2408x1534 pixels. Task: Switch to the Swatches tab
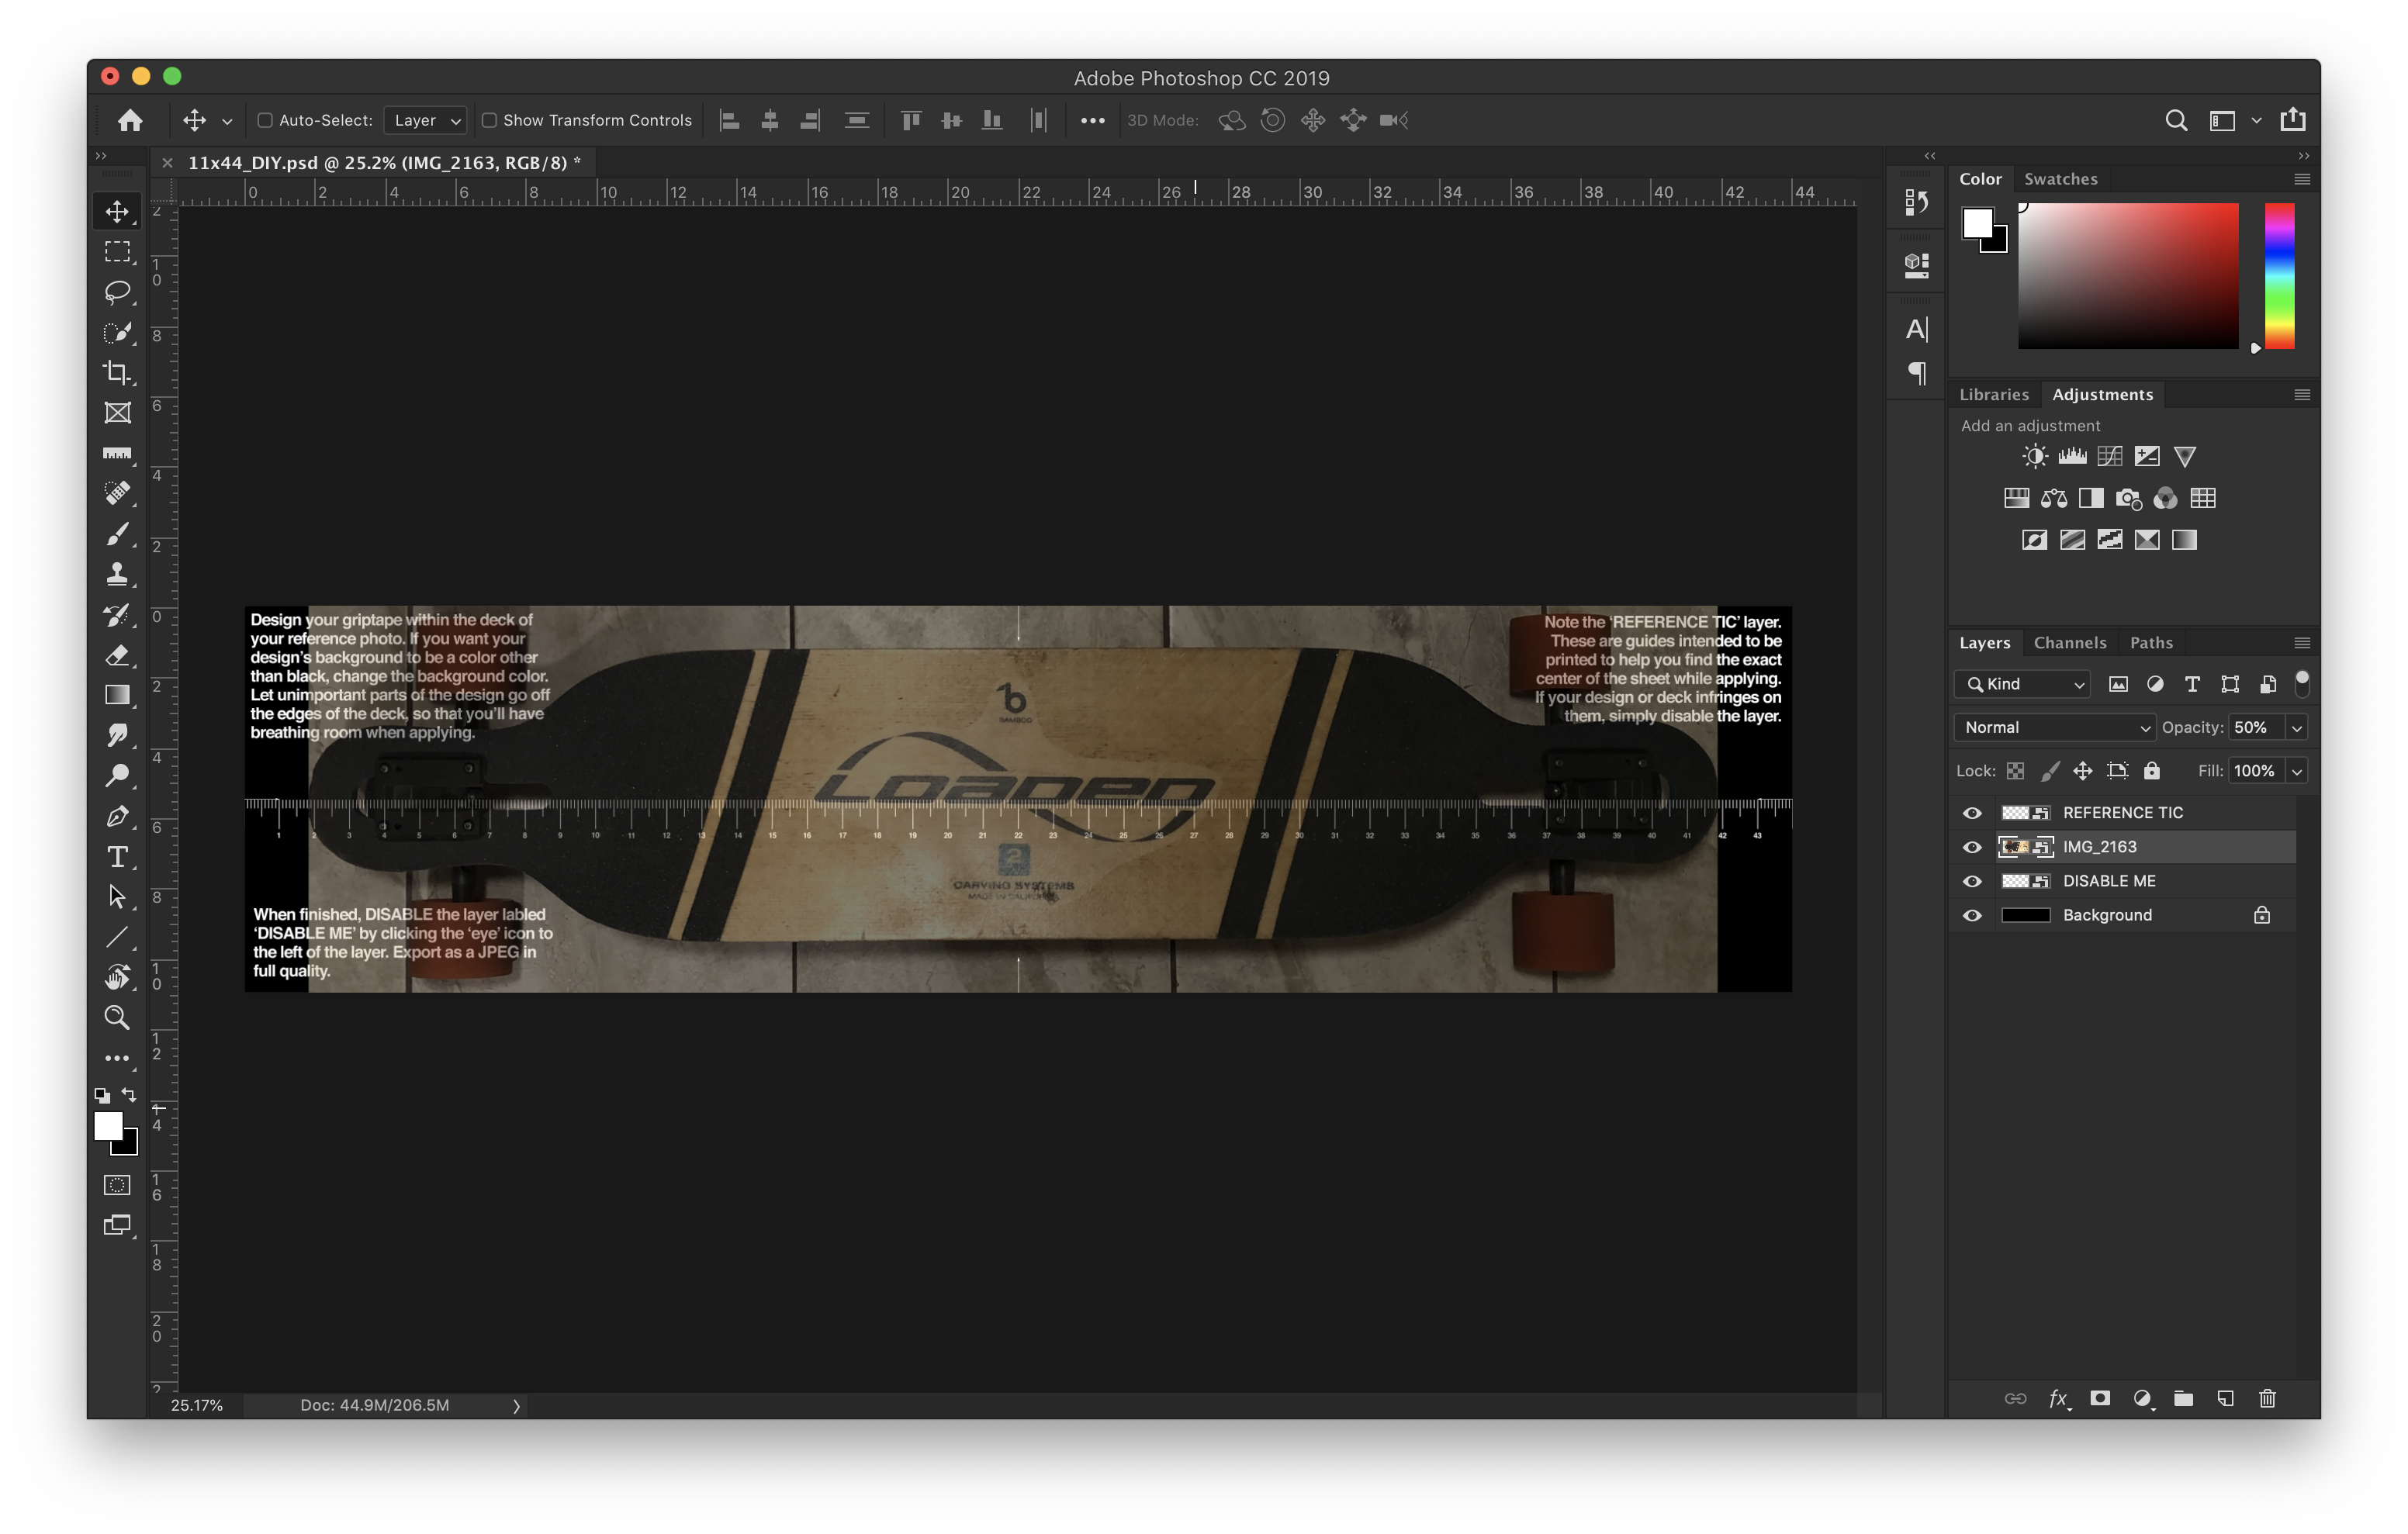[x=2057, y=178]
